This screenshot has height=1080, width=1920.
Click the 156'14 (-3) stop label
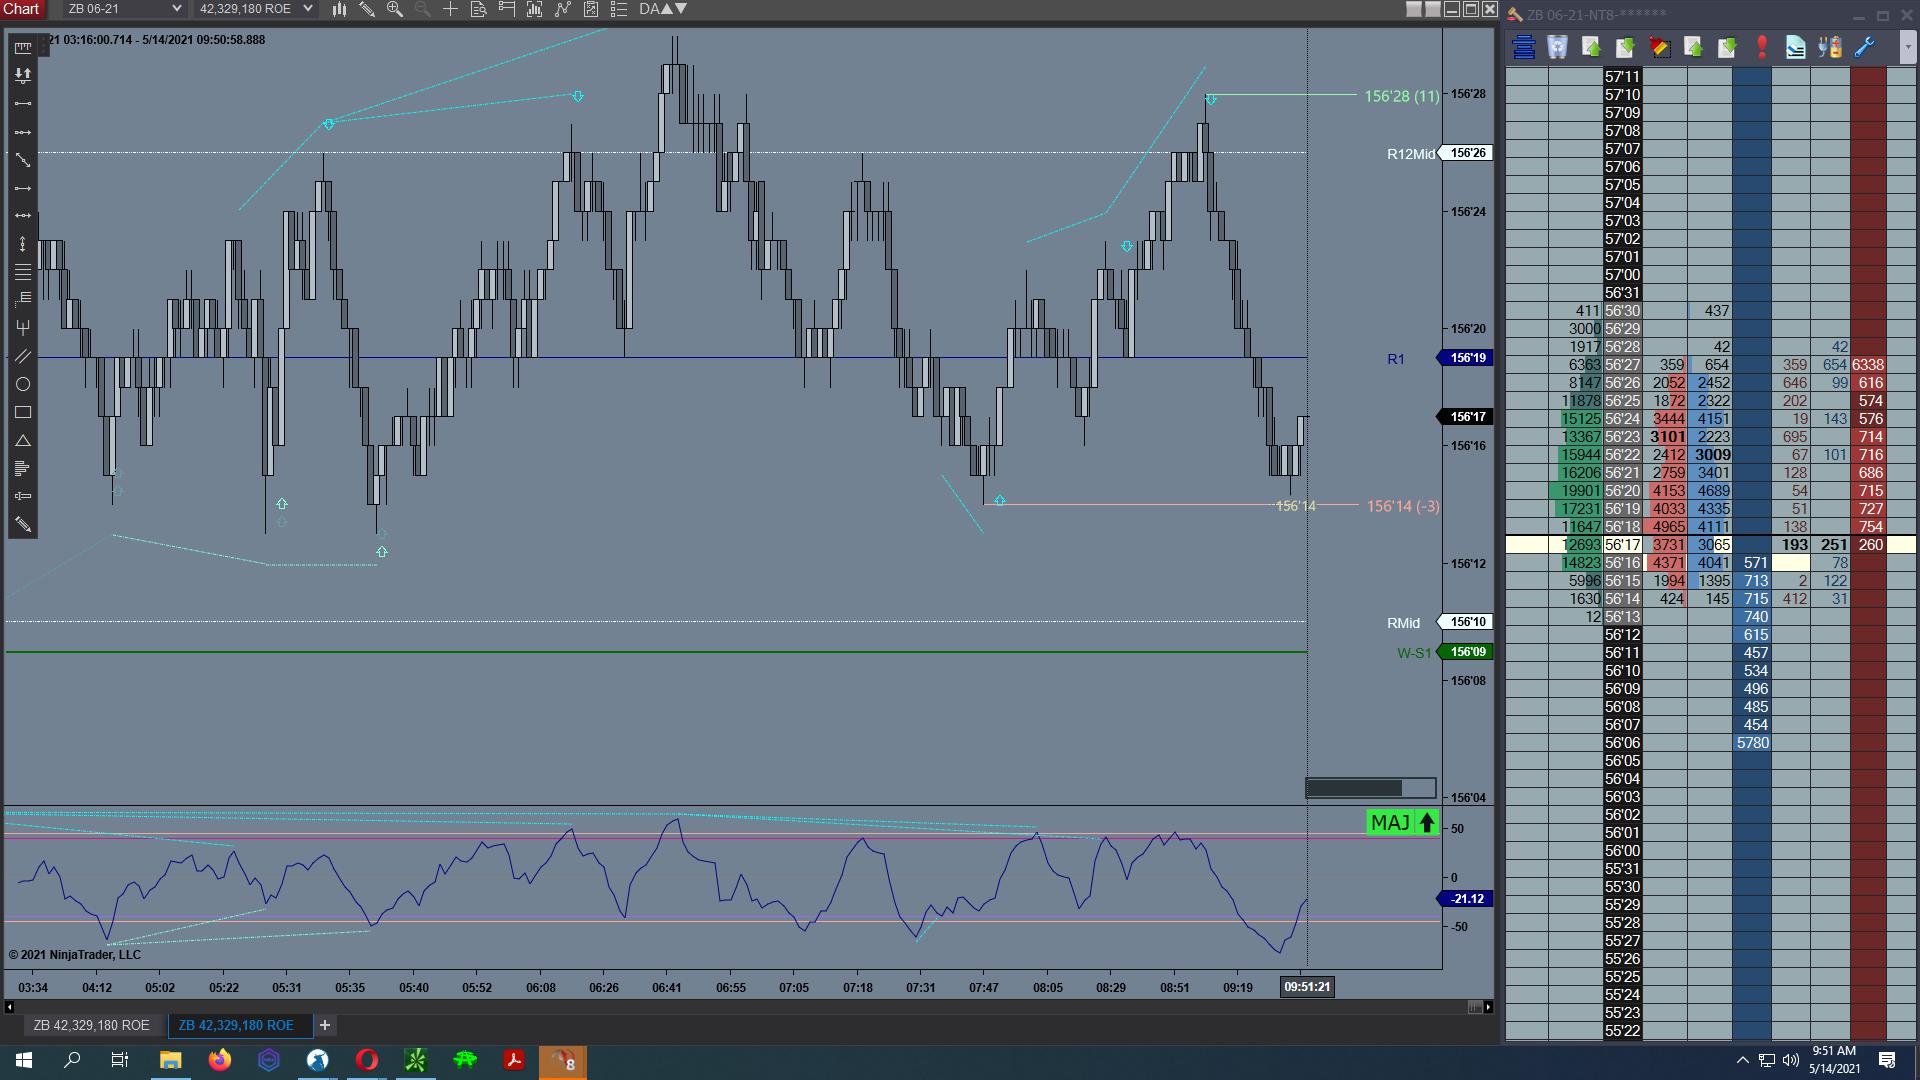click(x=1403, y=506)
